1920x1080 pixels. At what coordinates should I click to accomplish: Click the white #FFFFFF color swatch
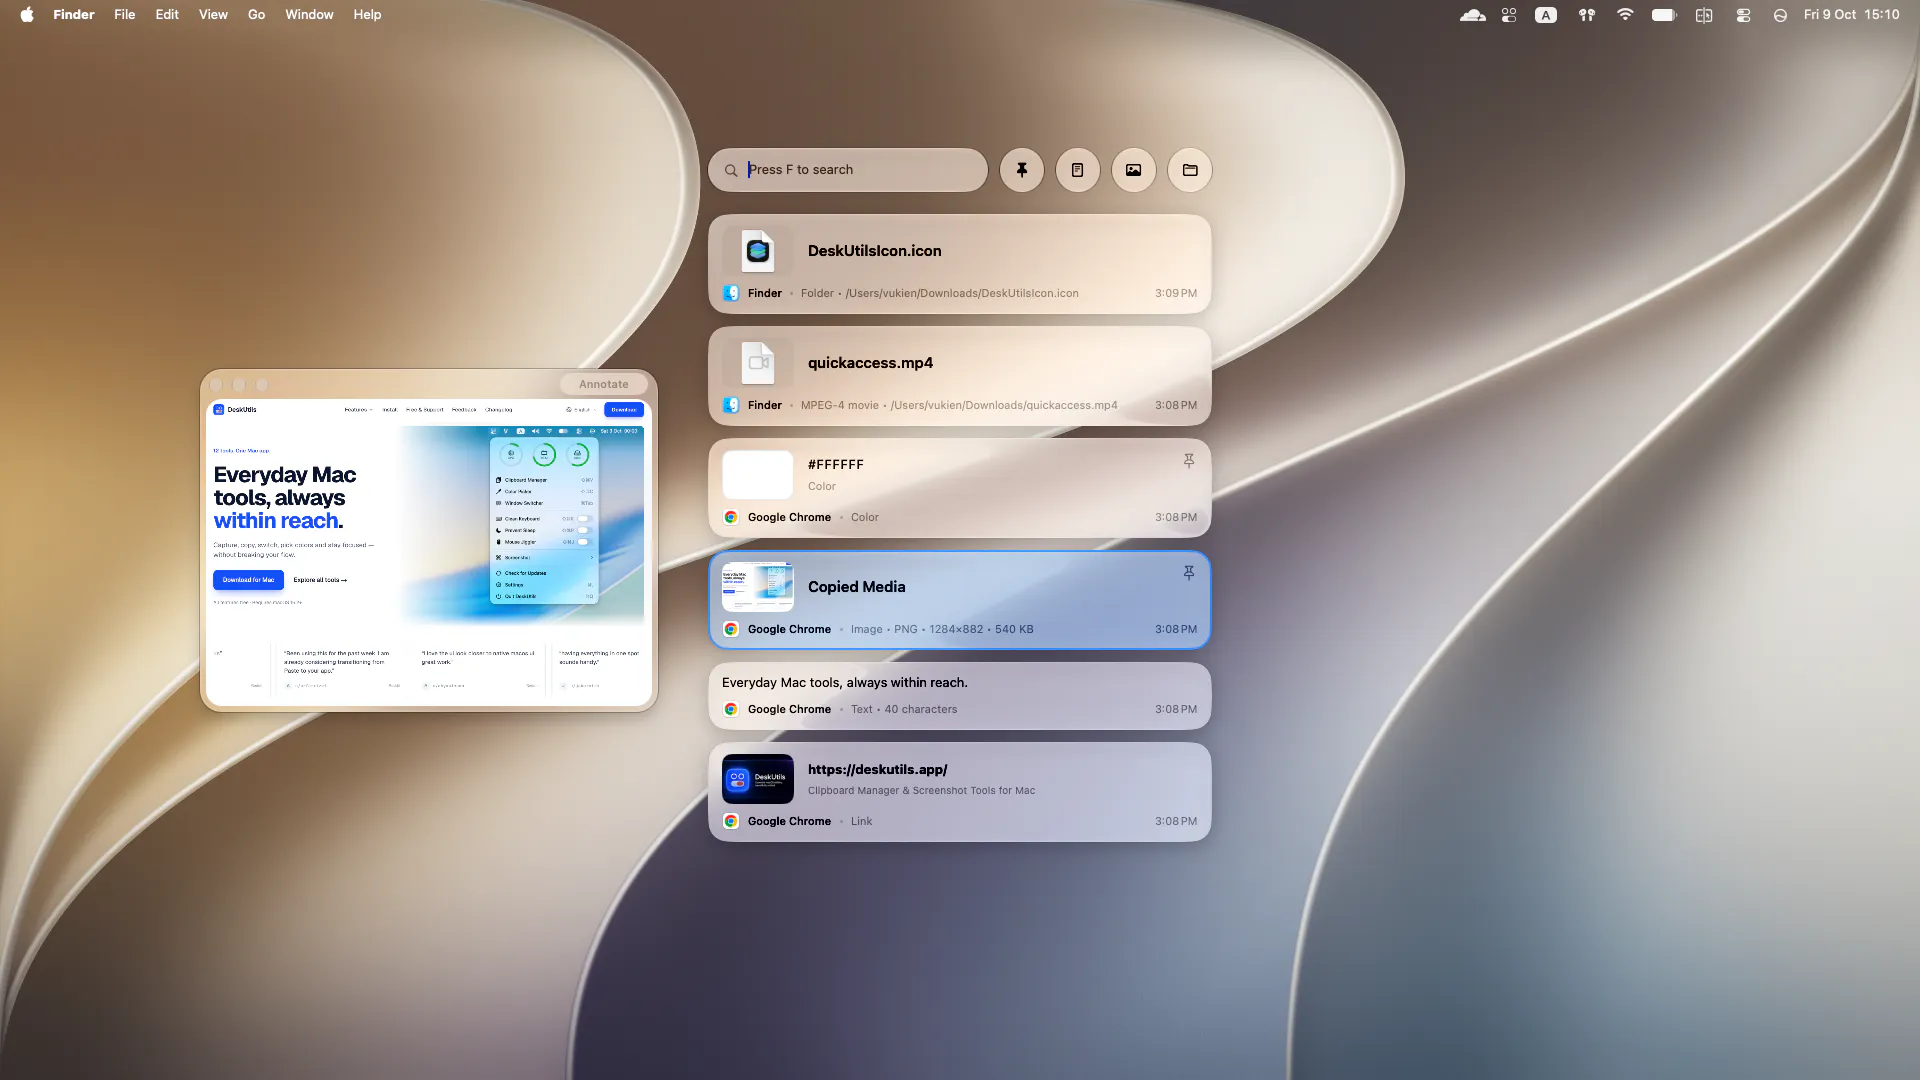[x=757, y=475]
